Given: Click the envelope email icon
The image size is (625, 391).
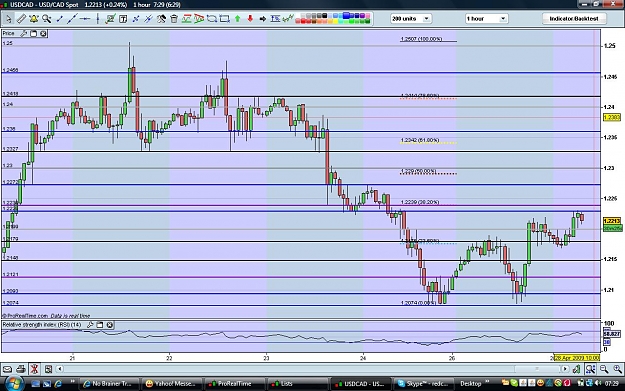Looking at the screenshot, I should 8,369.
